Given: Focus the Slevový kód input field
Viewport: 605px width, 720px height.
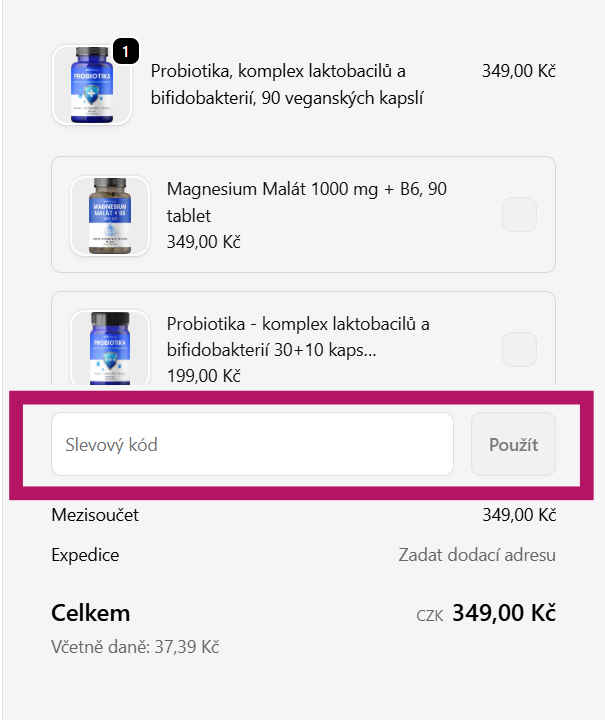Looking at the screenshot, I should [x=252, y=444].
